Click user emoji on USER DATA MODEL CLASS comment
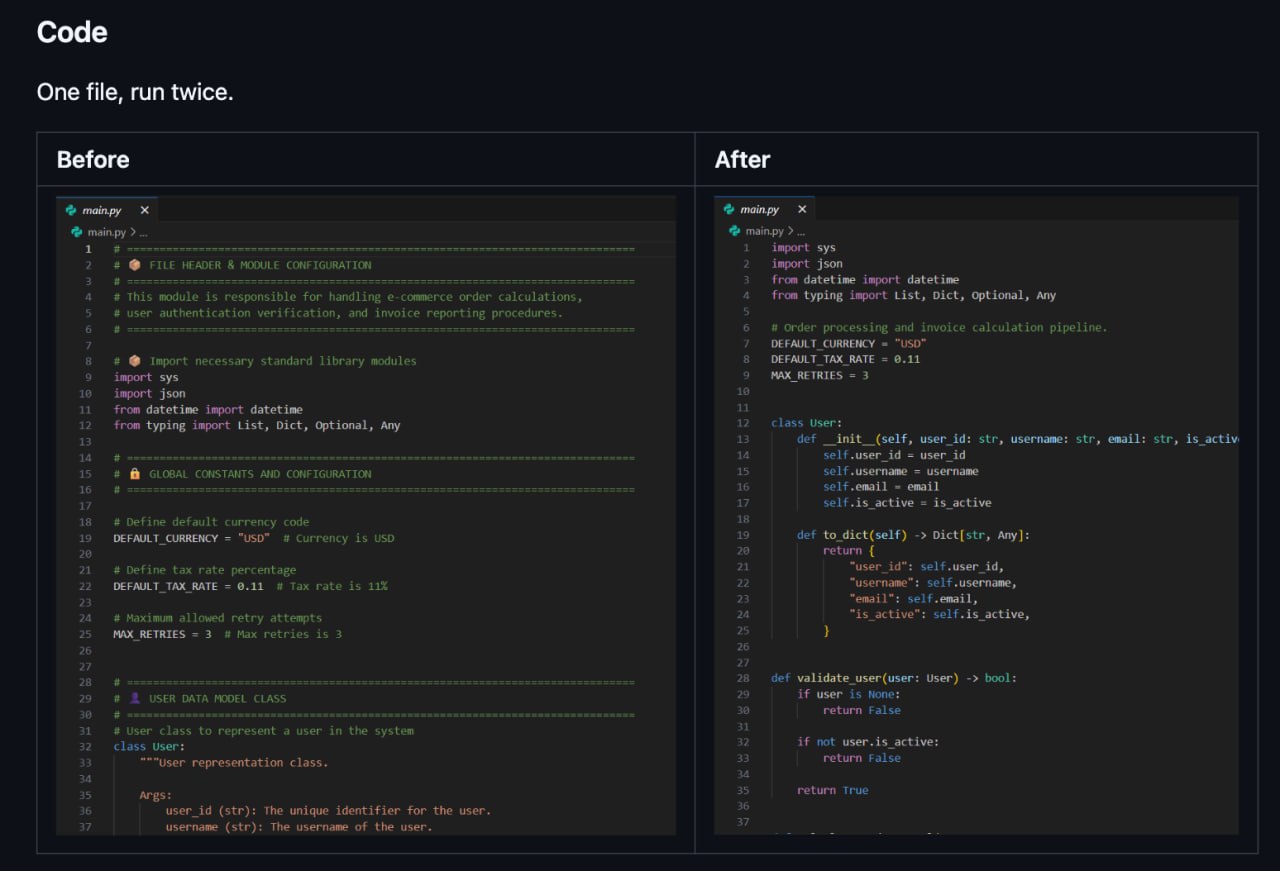The image size is (1280, 871). point(134,698)
